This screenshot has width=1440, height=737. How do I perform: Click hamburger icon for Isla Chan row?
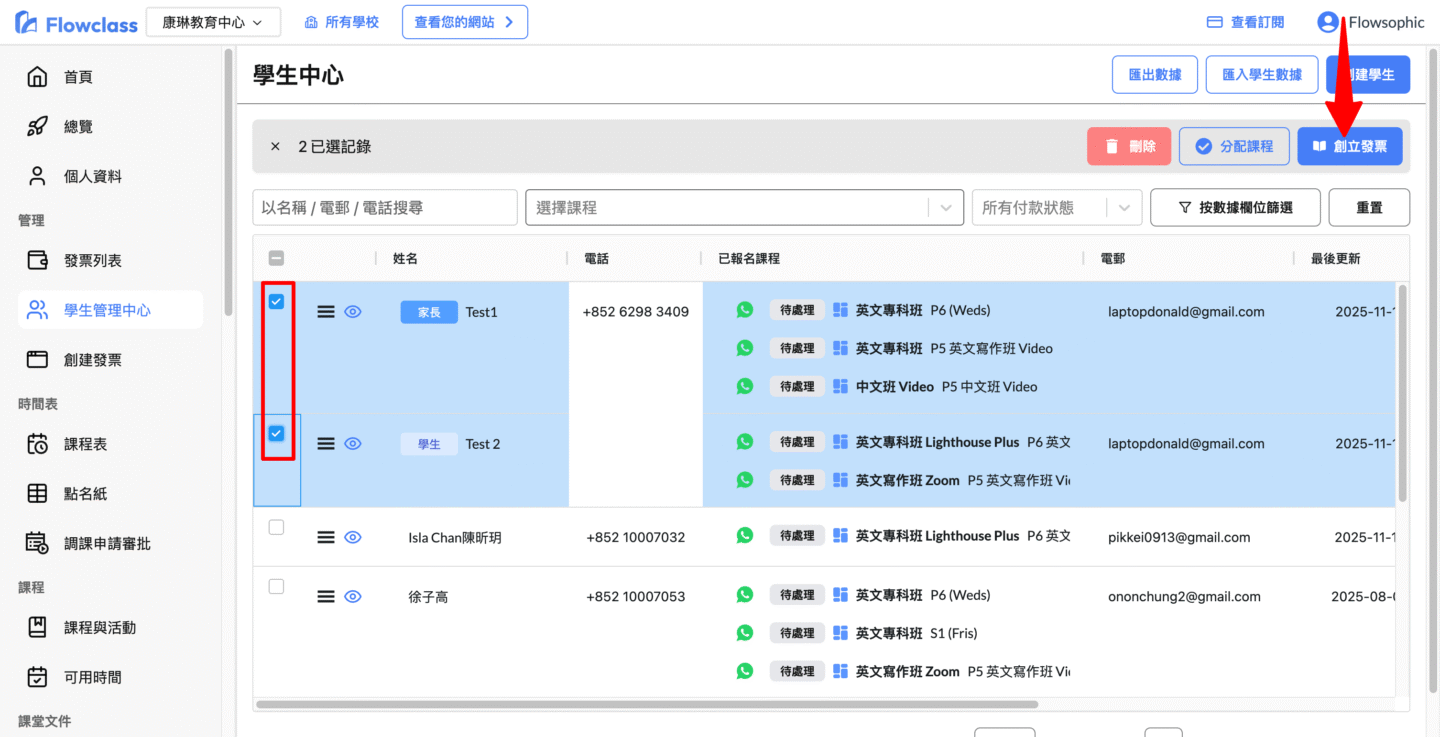coord(325,537)
